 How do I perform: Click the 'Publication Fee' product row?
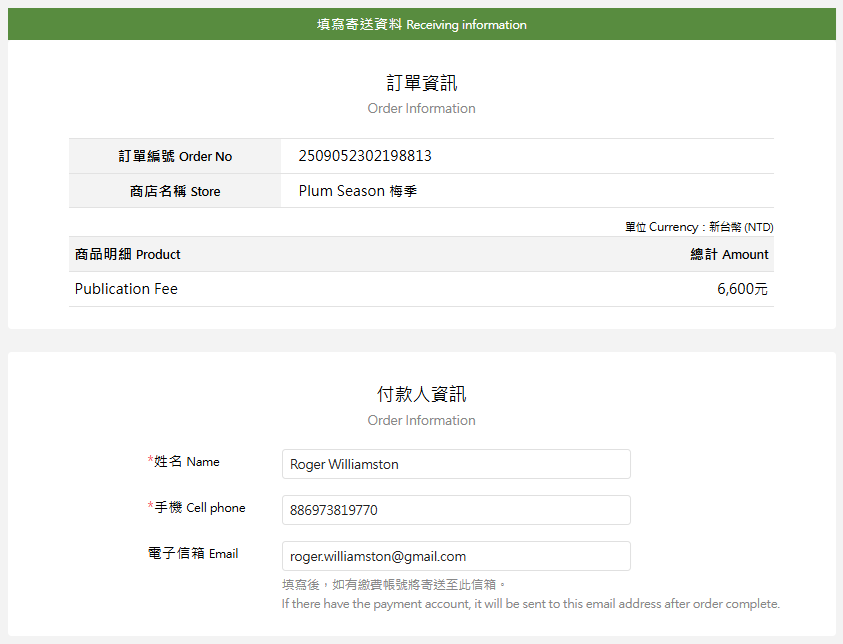[x=126, y=289]
